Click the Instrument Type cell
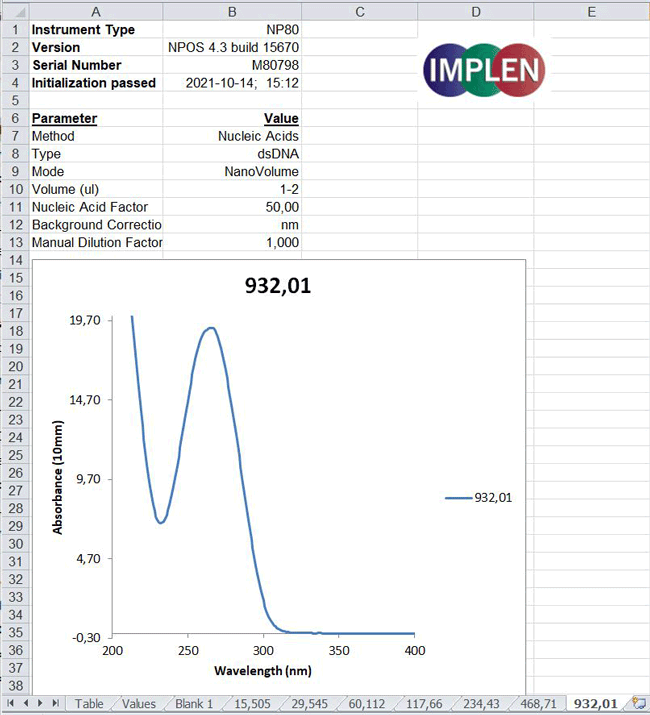This screenshot has width=650, height=715. pos(96,30)
